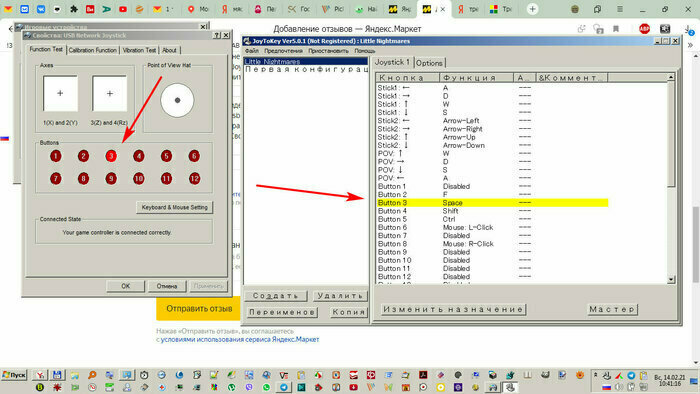
Task: Select the Первая конфигурац profile
Action: [306, 70]
